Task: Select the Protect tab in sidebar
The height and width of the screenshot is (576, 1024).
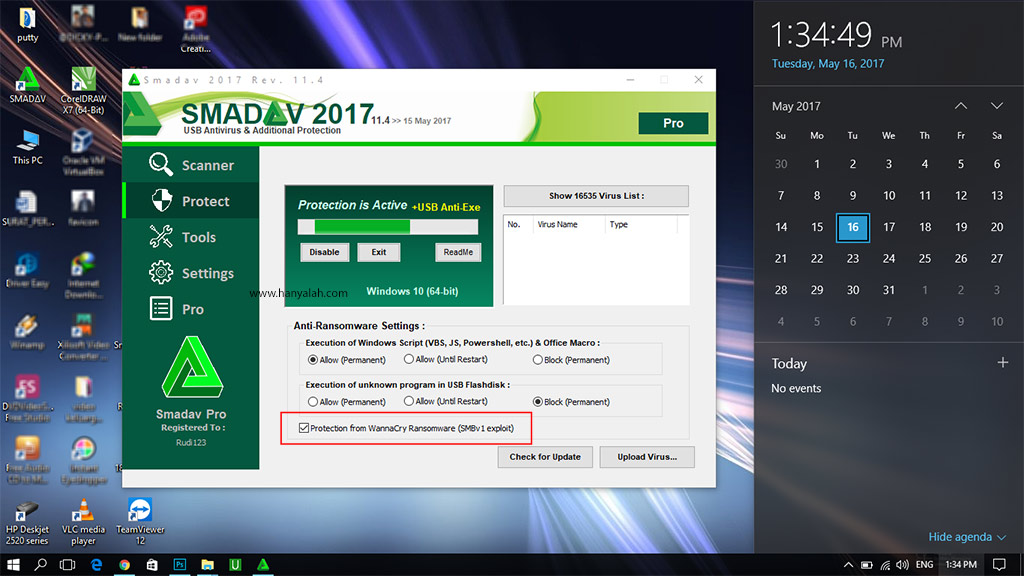Action: point(191,200)
